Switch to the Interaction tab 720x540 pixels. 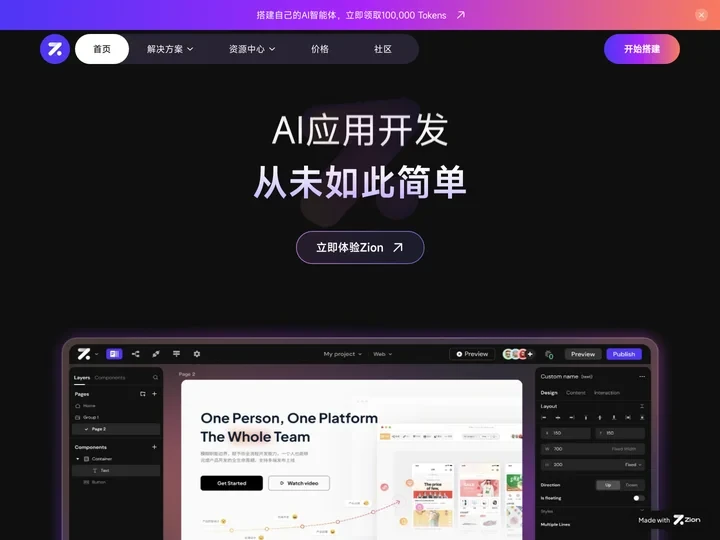607,393
